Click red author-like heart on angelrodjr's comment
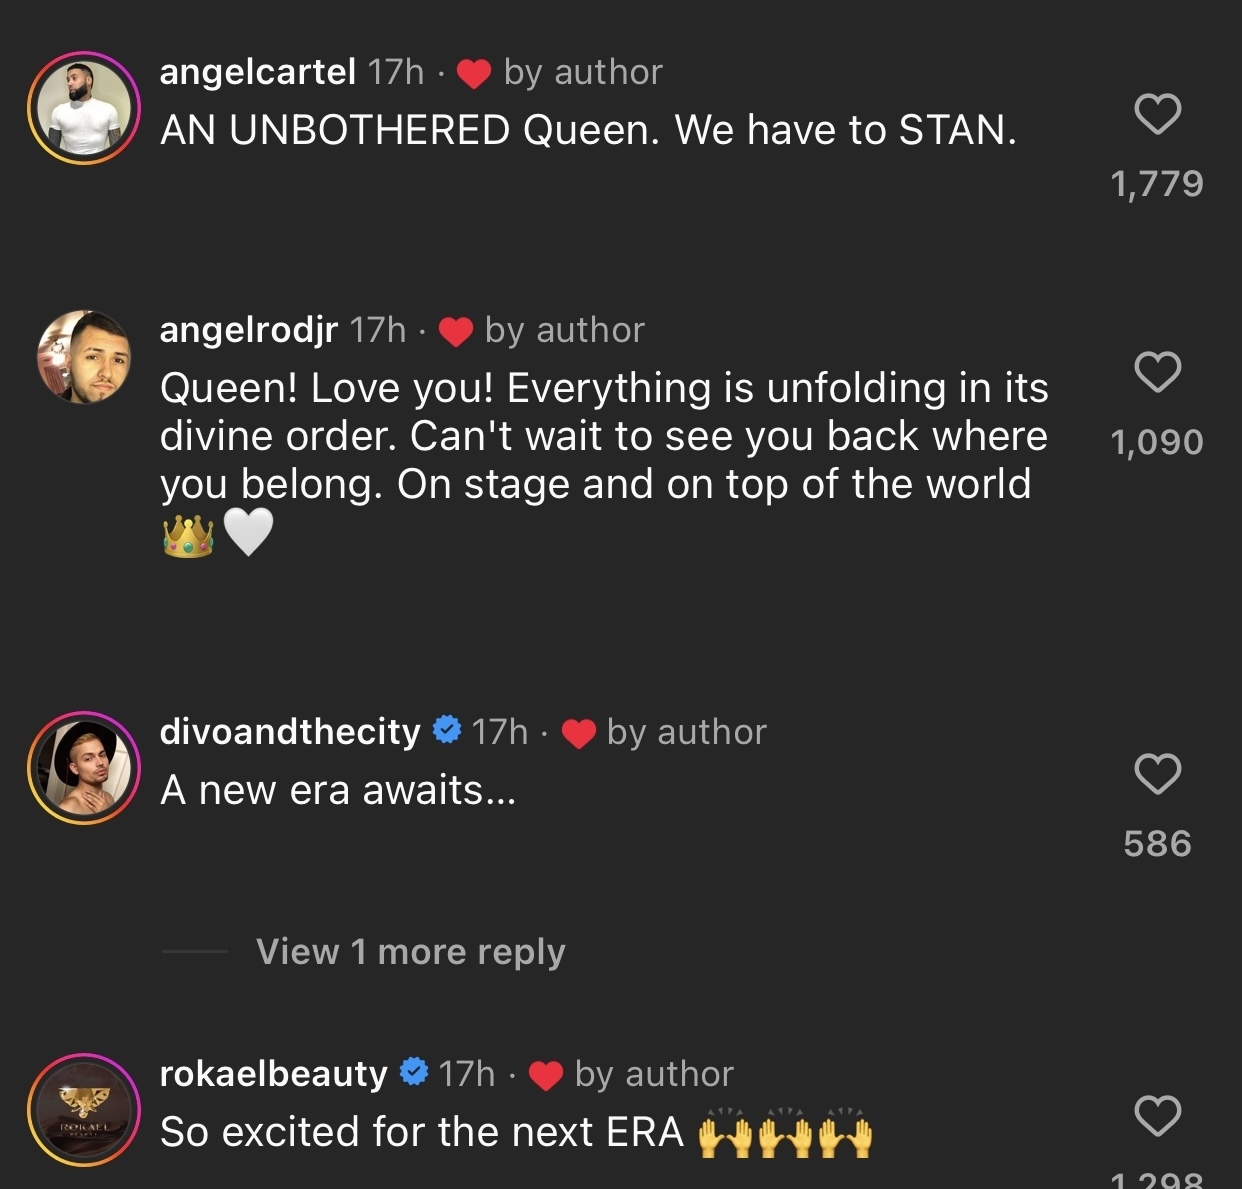 pos(456,332)
